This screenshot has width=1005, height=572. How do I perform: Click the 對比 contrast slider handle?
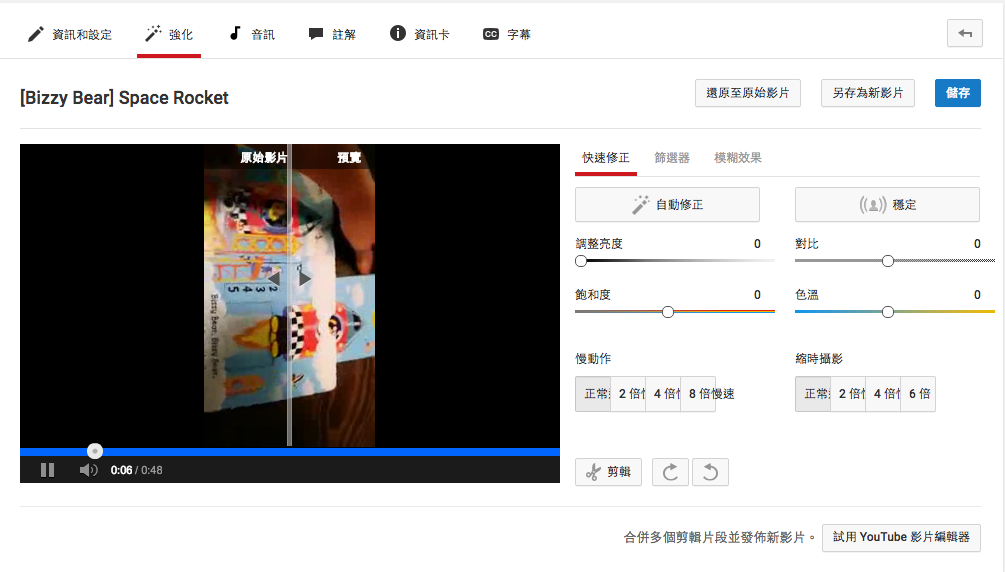[x=888, y=261]
